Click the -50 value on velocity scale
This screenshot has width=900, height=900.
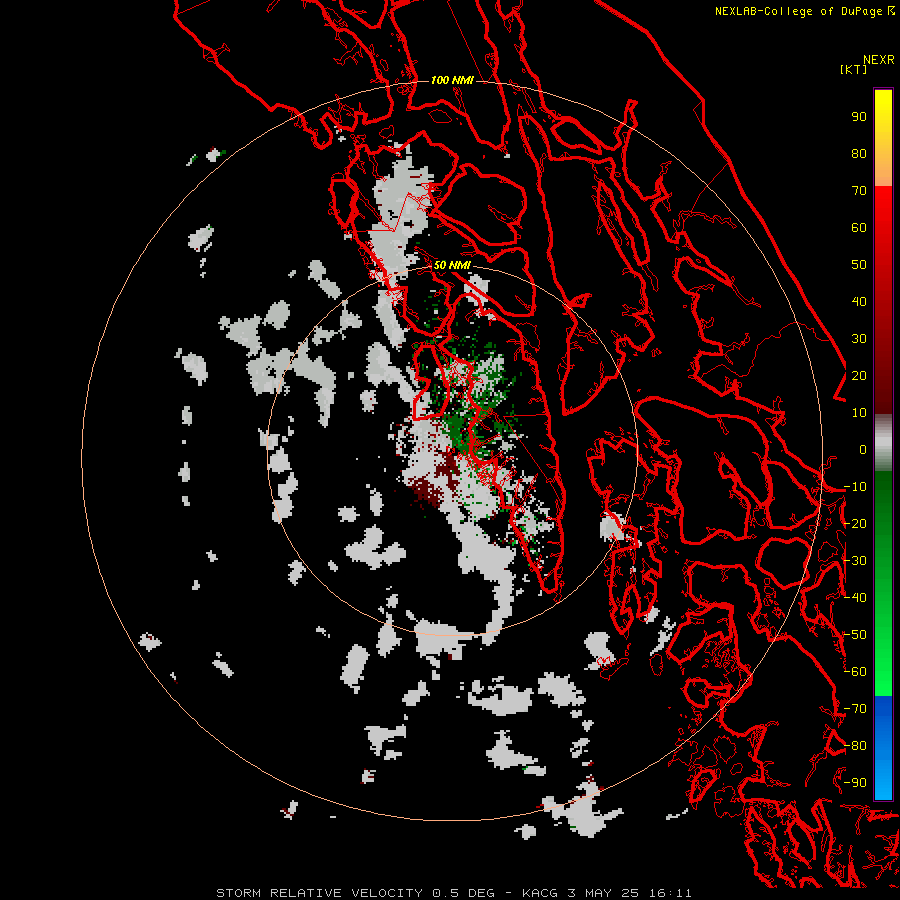click(x=855, y=635)
